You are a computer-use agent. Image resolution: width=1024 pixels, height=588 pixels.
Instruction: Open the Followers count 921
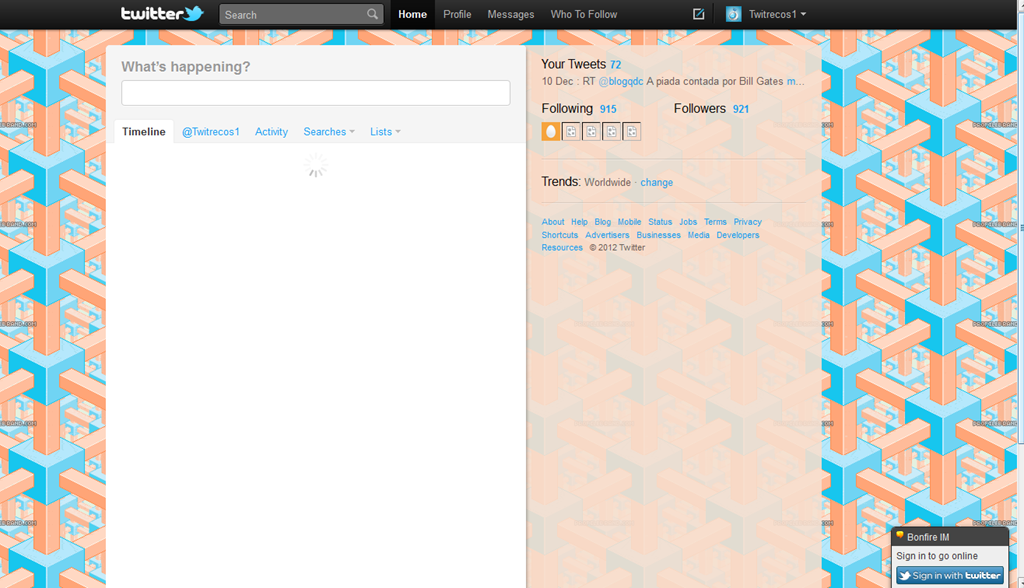coord(741,109)
